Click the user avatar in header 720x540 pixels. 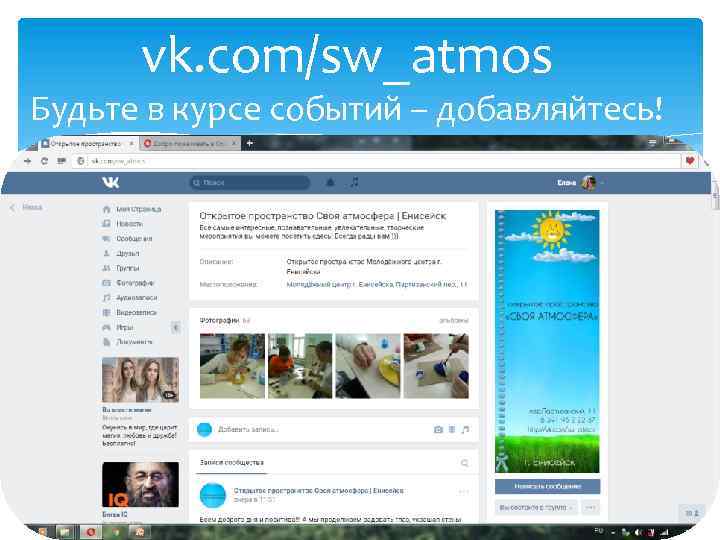(x=588, y=183)
